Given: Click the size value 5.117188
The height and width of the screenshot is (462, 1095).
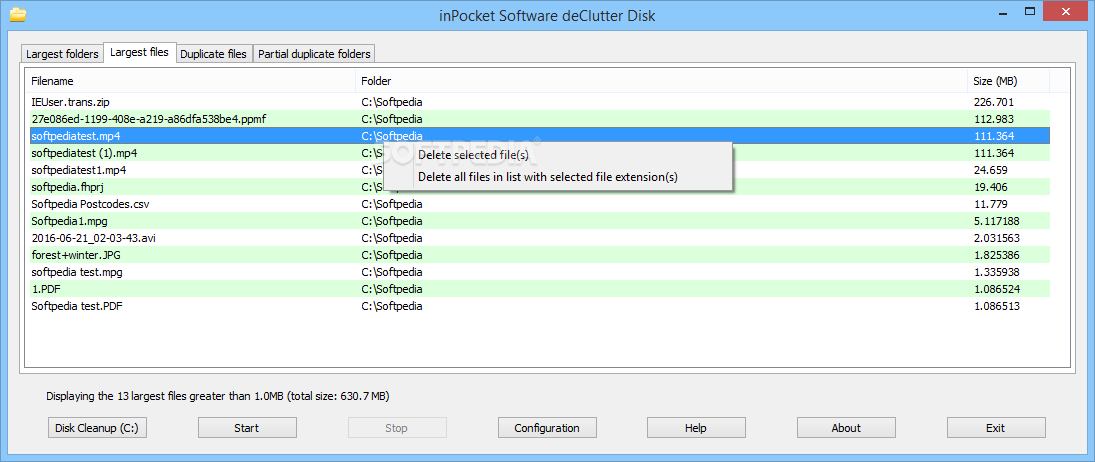Looking at the screenshot, I should point(997,221).
